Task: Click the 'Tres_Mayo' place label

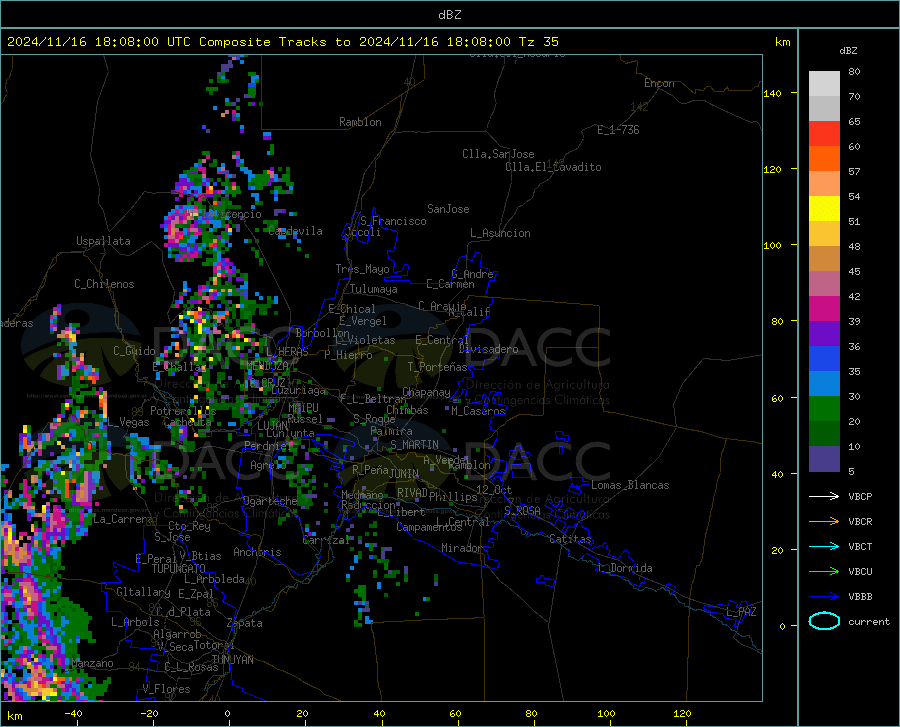Action: [363, 269]
